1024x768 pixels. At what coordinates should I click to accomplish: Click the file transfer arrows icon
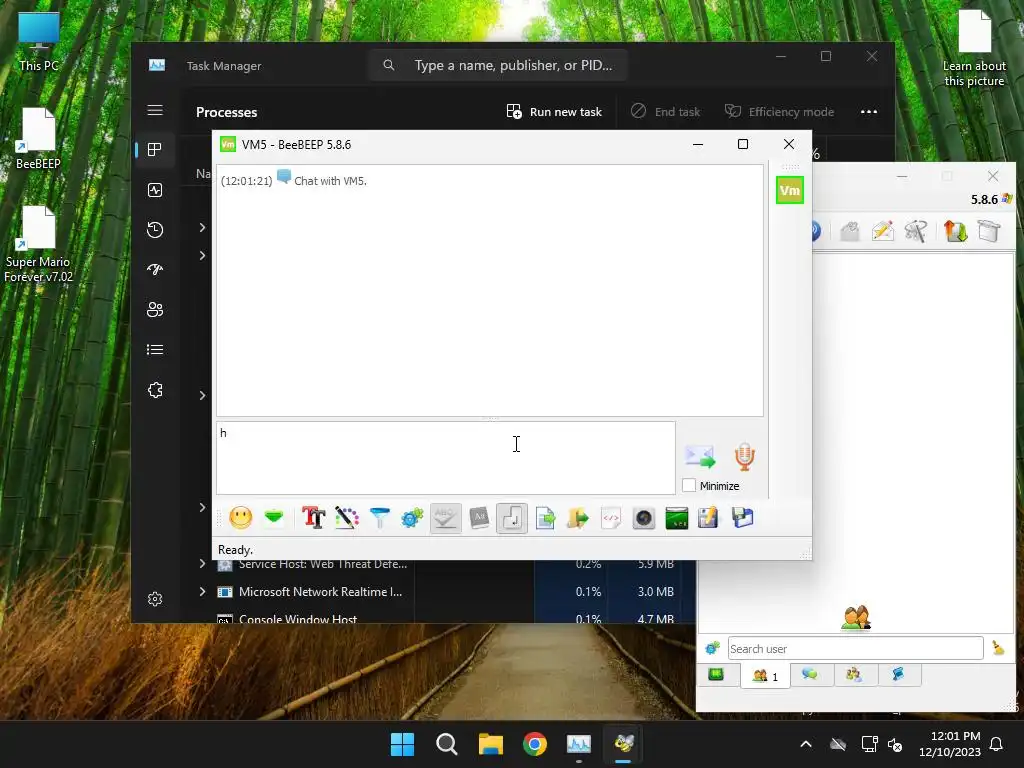point(955,231)
